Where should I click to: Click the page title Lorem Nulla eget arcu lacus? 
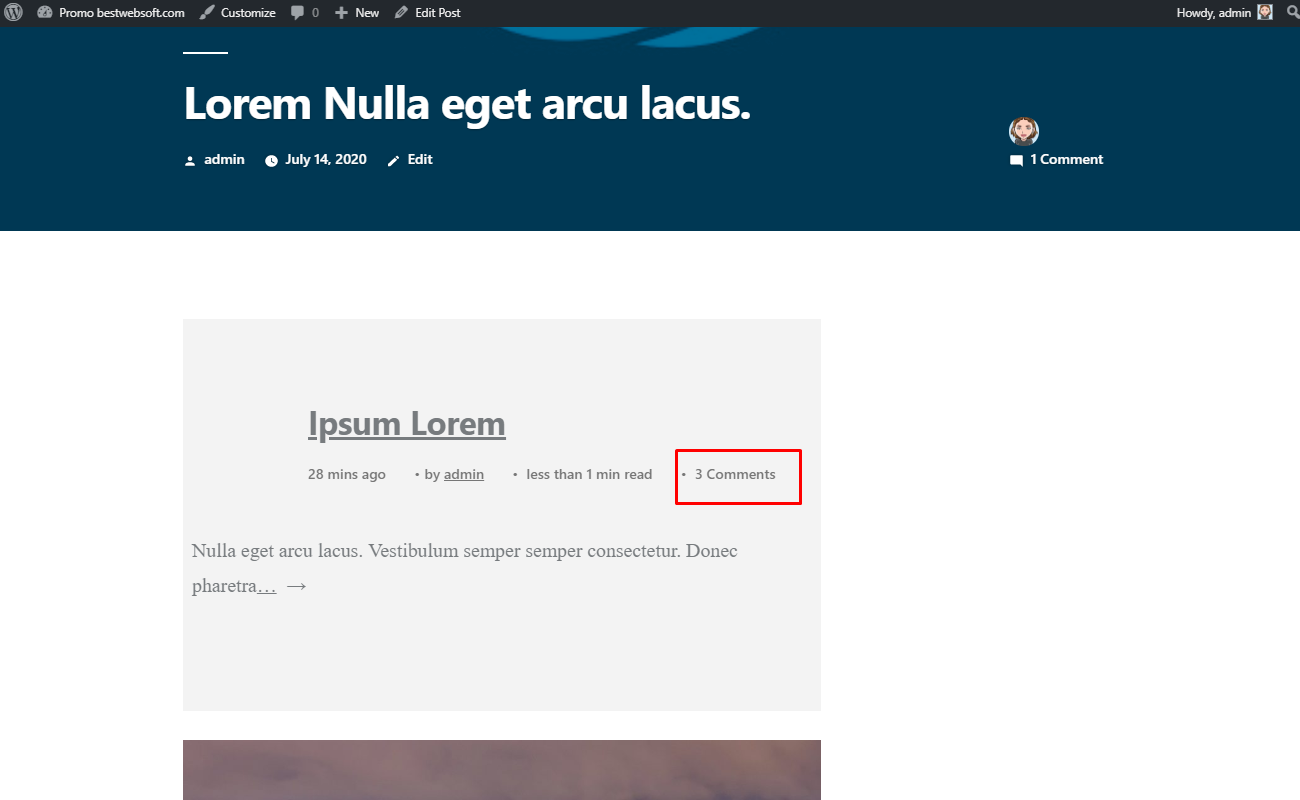(x=467, y=104)
